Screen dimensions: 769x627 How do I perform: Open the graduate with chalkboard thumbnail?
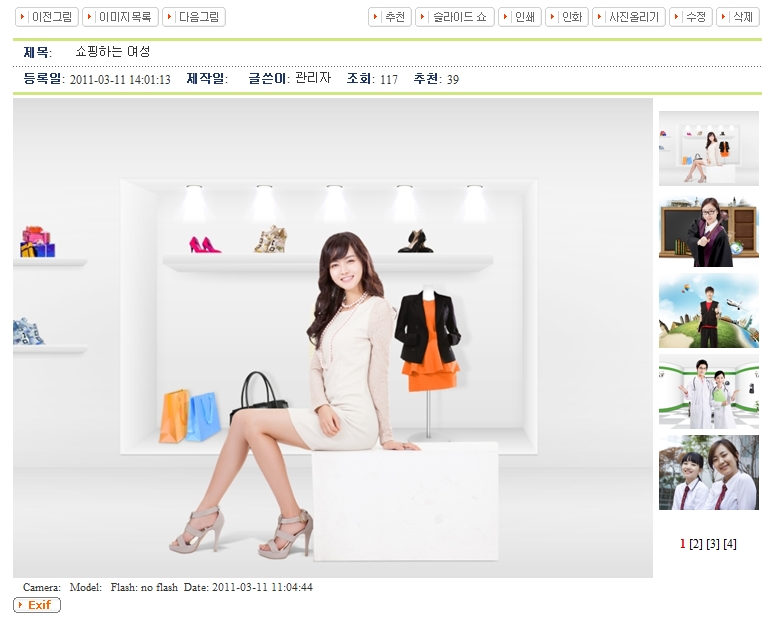[708, 230]
